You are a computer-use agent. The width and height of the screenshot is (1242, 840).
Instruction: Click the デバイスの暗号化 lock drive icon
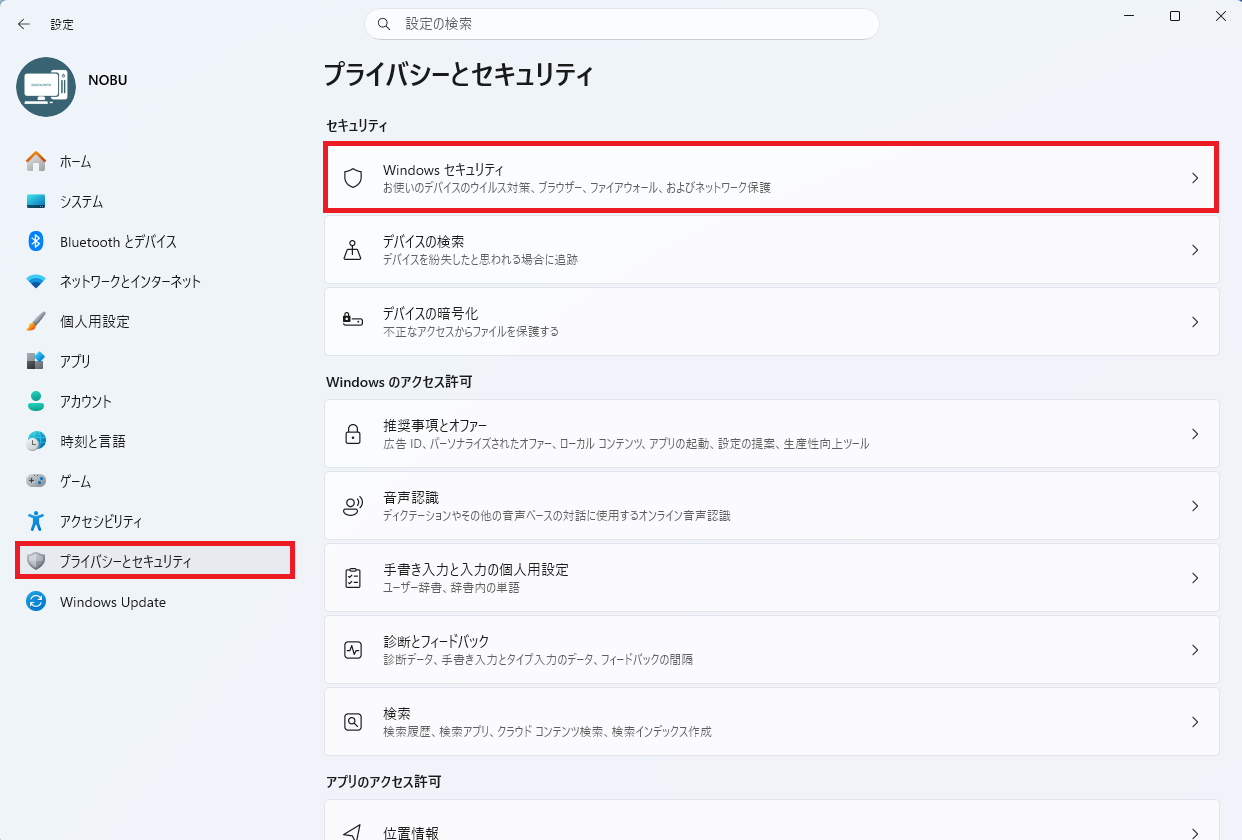[352, 321]
